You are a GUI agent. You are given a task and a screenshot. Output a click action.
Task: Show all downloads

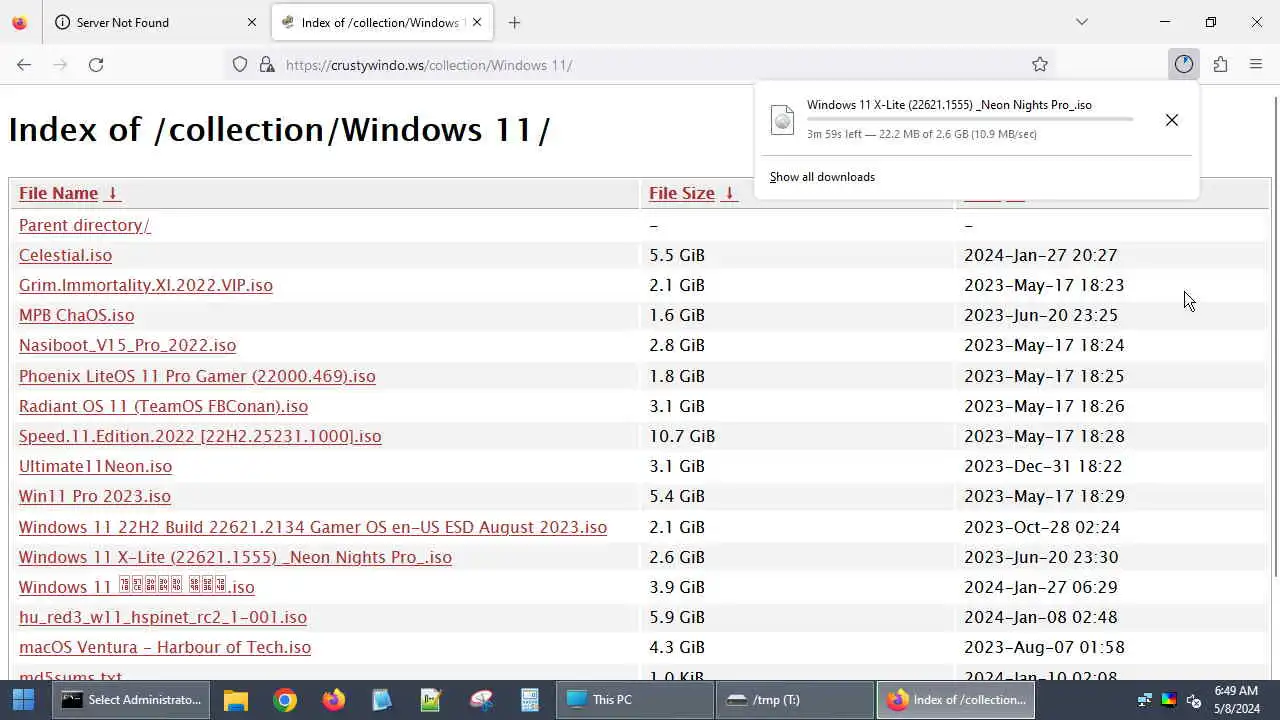coord(822,177)
